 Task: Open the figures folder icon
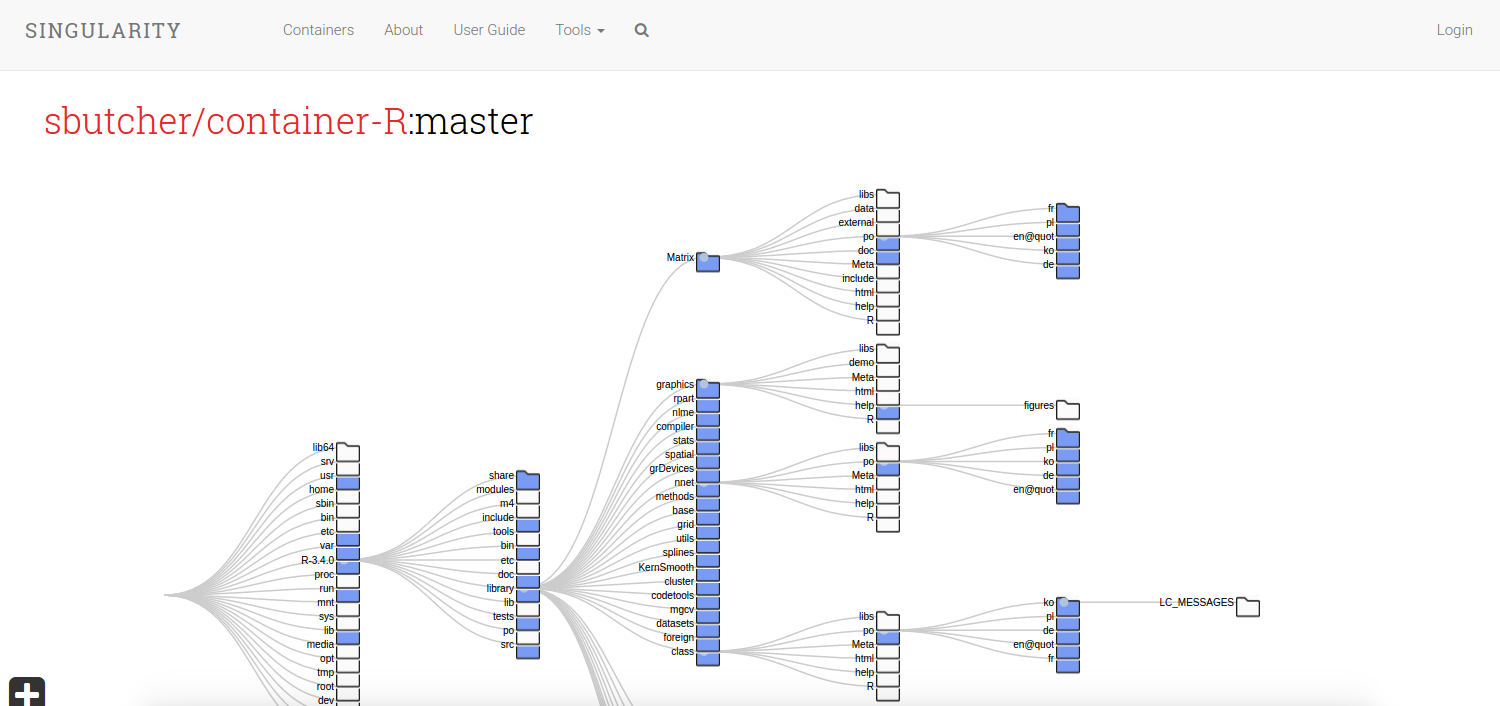coord(1068,409)
